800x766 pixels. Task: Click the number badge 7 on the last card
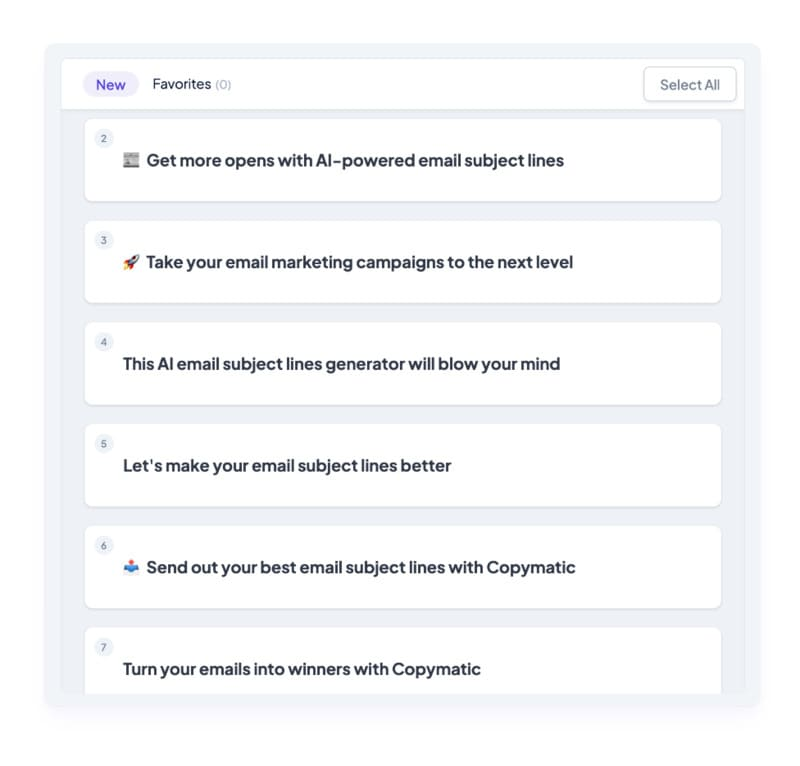point(104,647)
